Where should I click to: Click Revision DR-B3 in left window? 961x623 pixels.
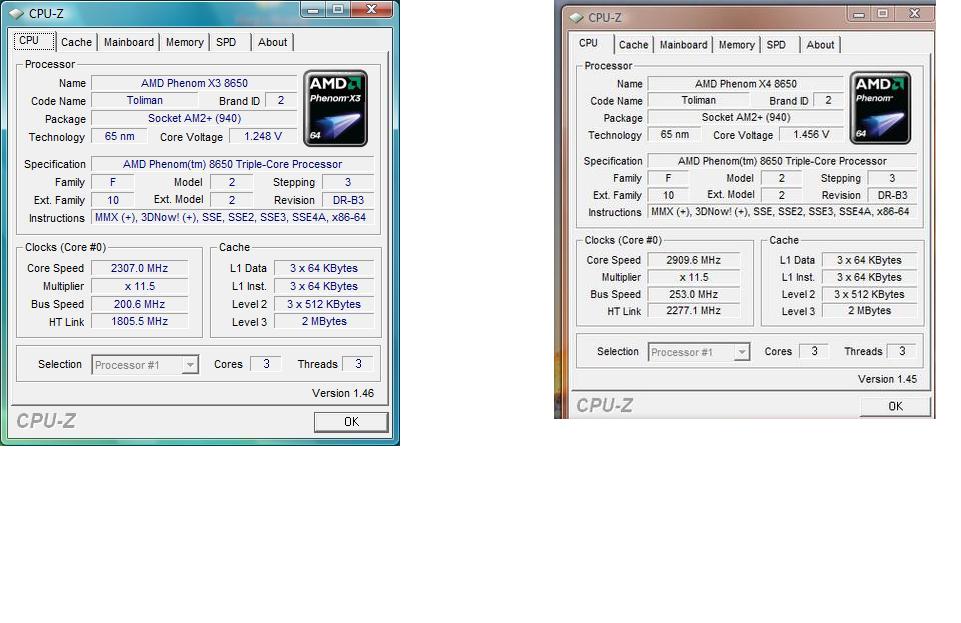pos(348,200)
